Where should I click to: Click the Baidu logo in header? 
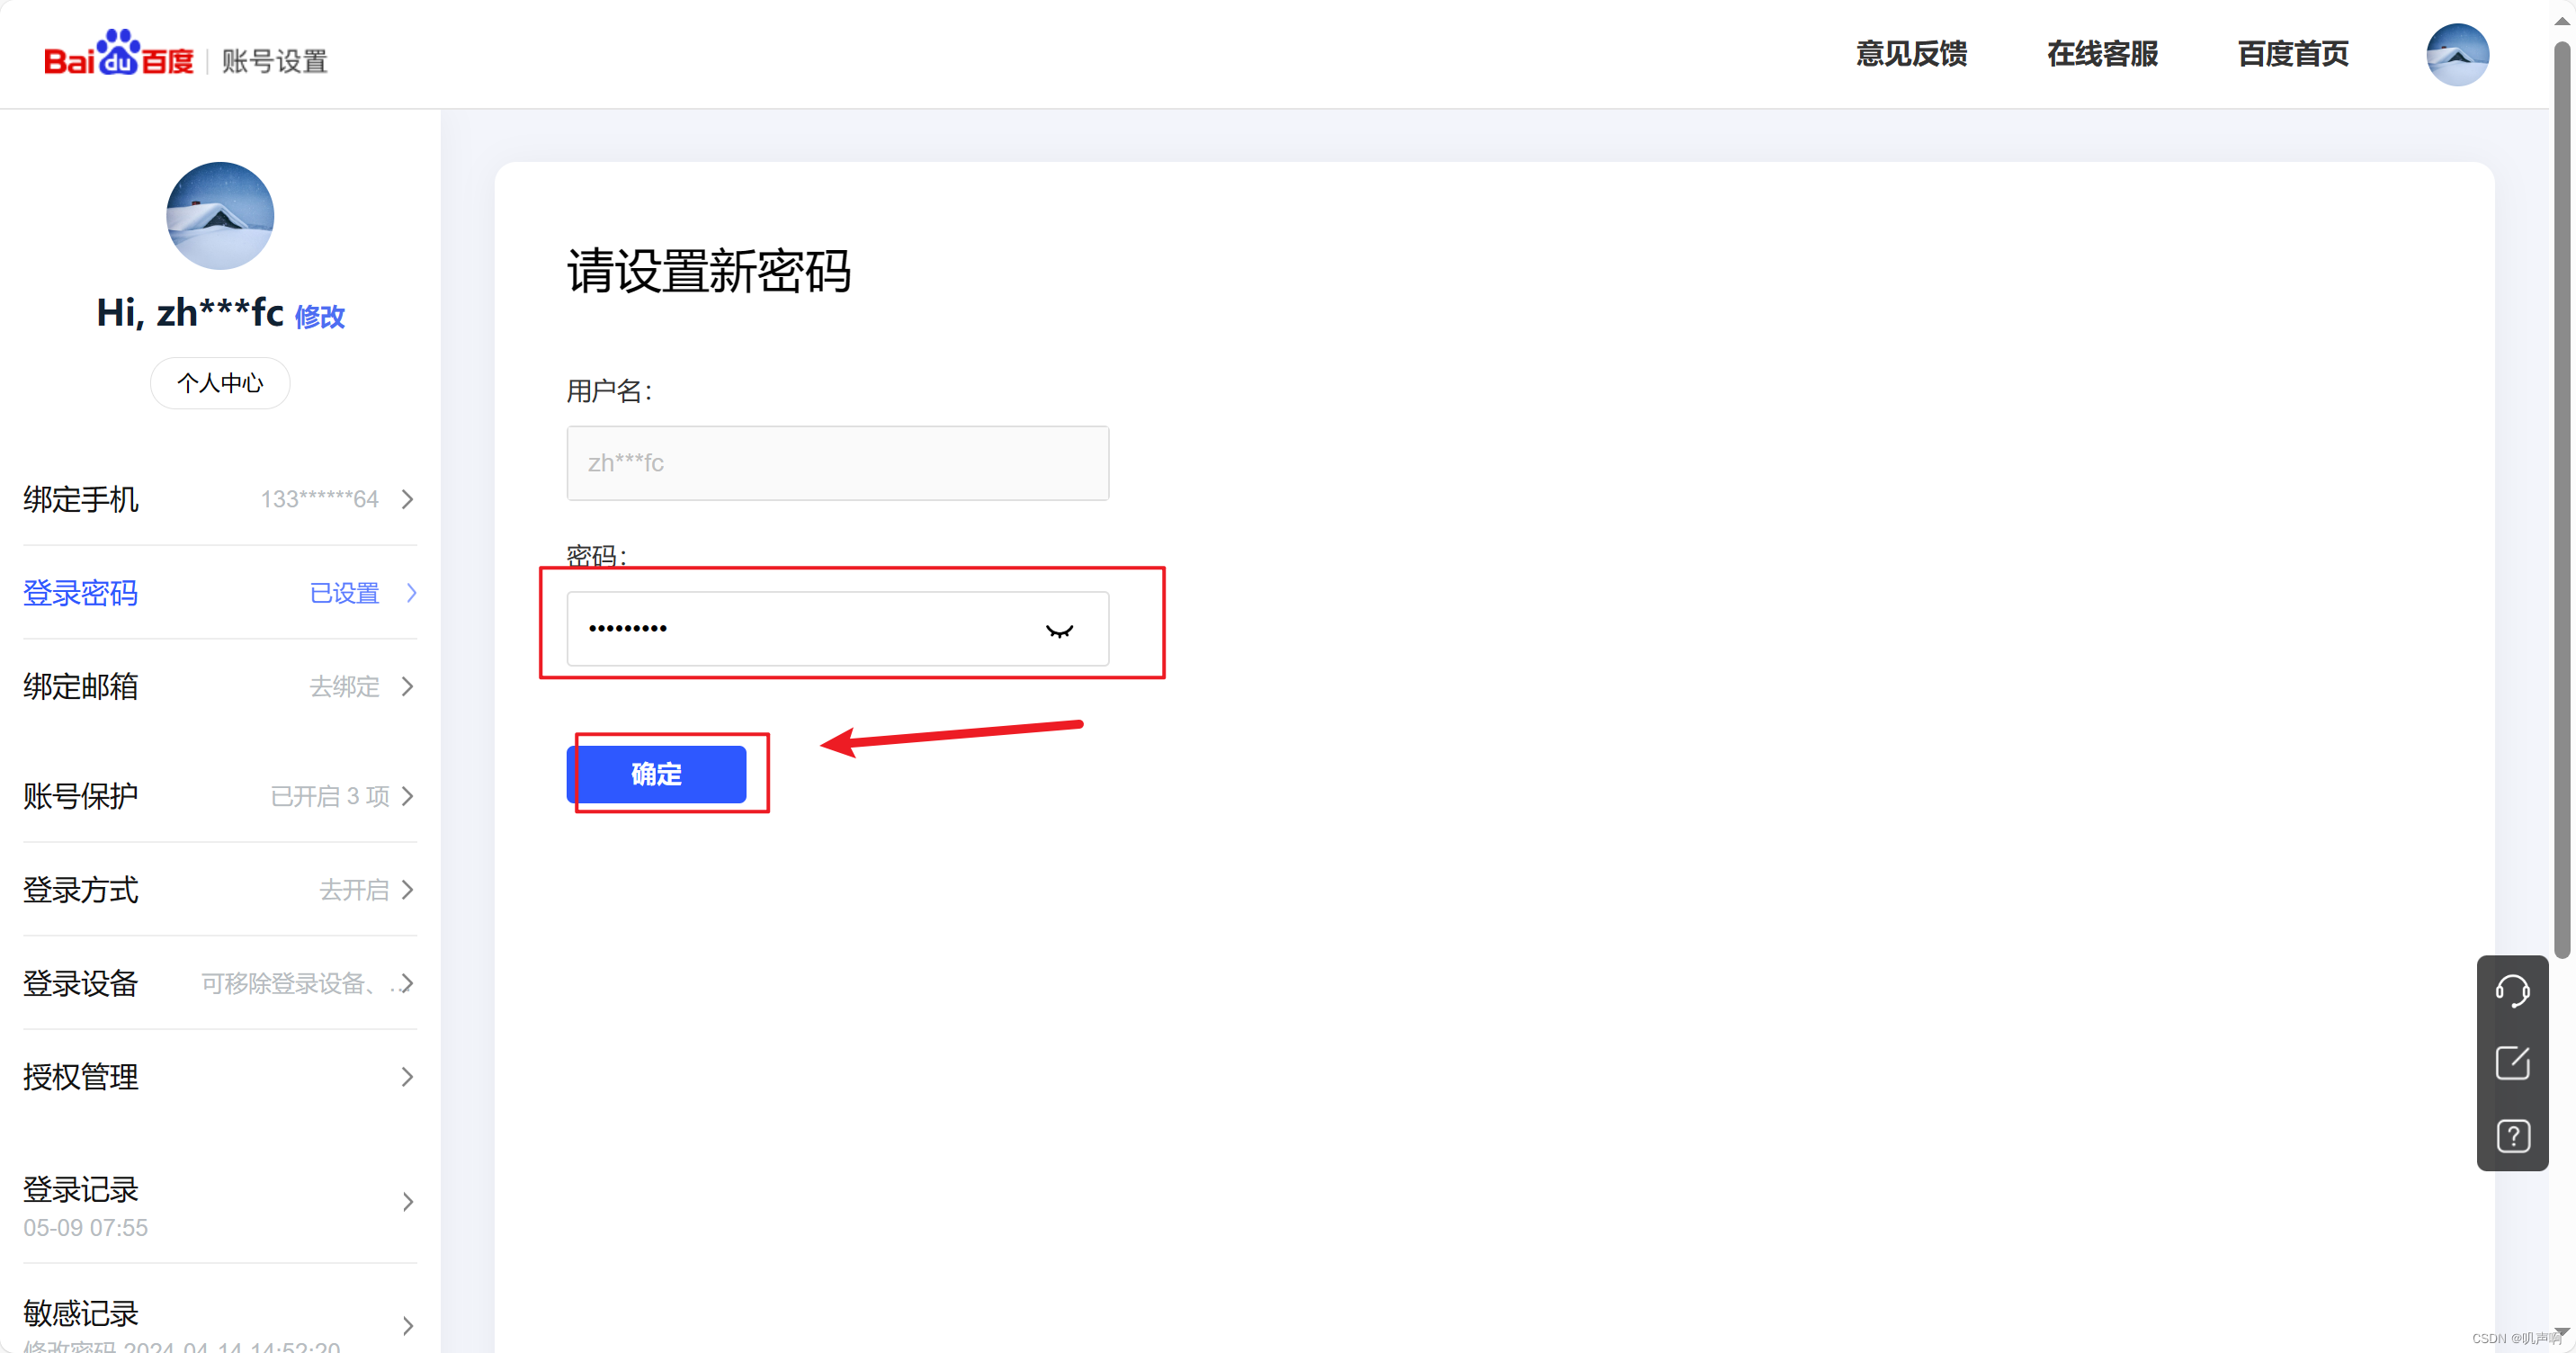click(118, 55)
